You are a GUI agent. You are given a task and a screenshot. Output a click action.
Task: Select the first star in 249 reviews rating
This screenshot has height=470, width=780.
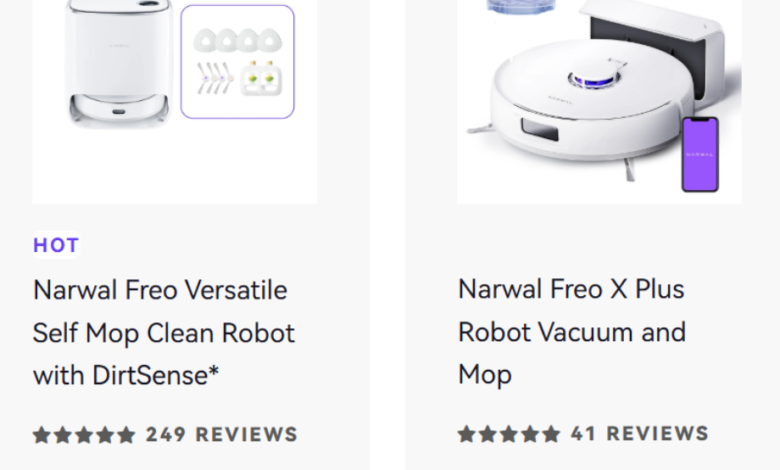(x=42, y=435)
